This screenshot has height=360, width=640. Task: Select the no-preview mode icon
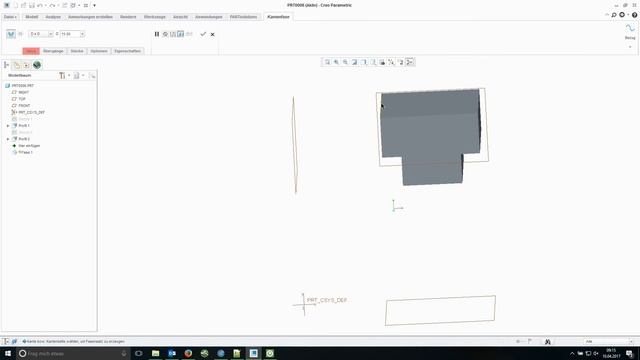point(165,34)
